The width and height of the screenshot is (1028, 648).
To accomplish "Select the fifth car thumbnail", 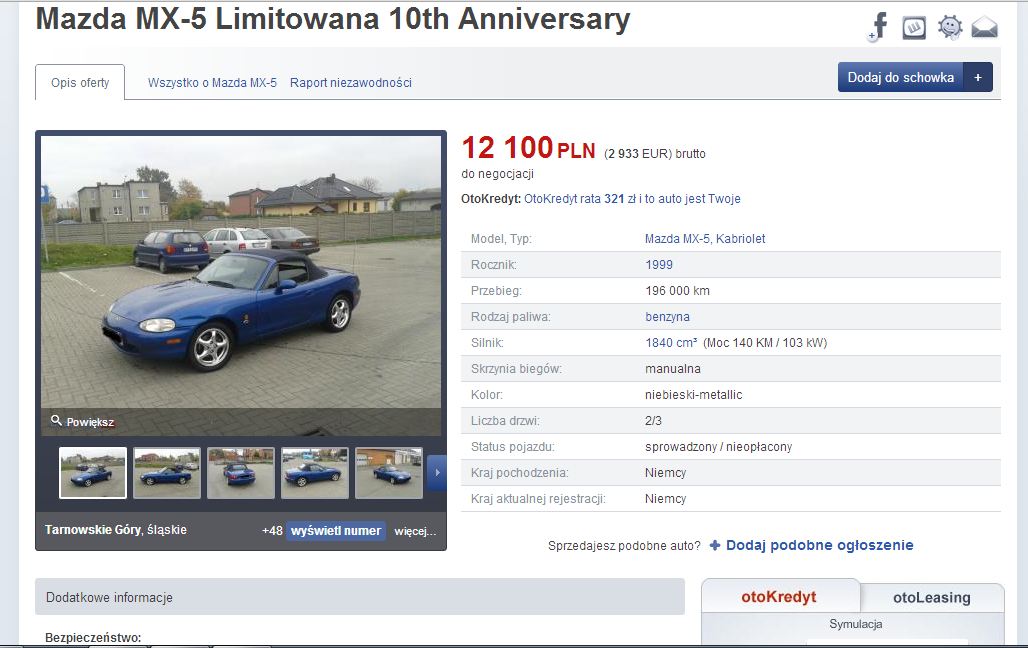I will [x=389, y=473].
